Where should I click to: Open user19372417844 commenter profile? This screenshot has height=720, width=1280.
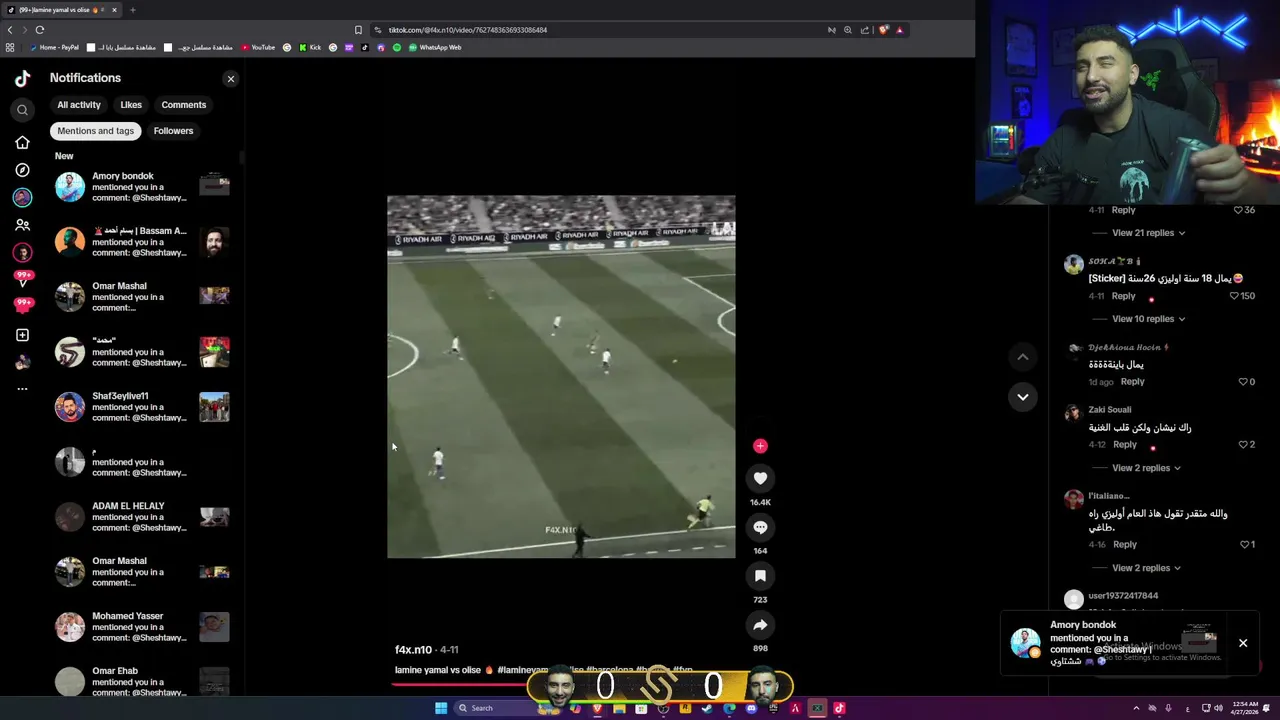click(x=1123, y=596)
